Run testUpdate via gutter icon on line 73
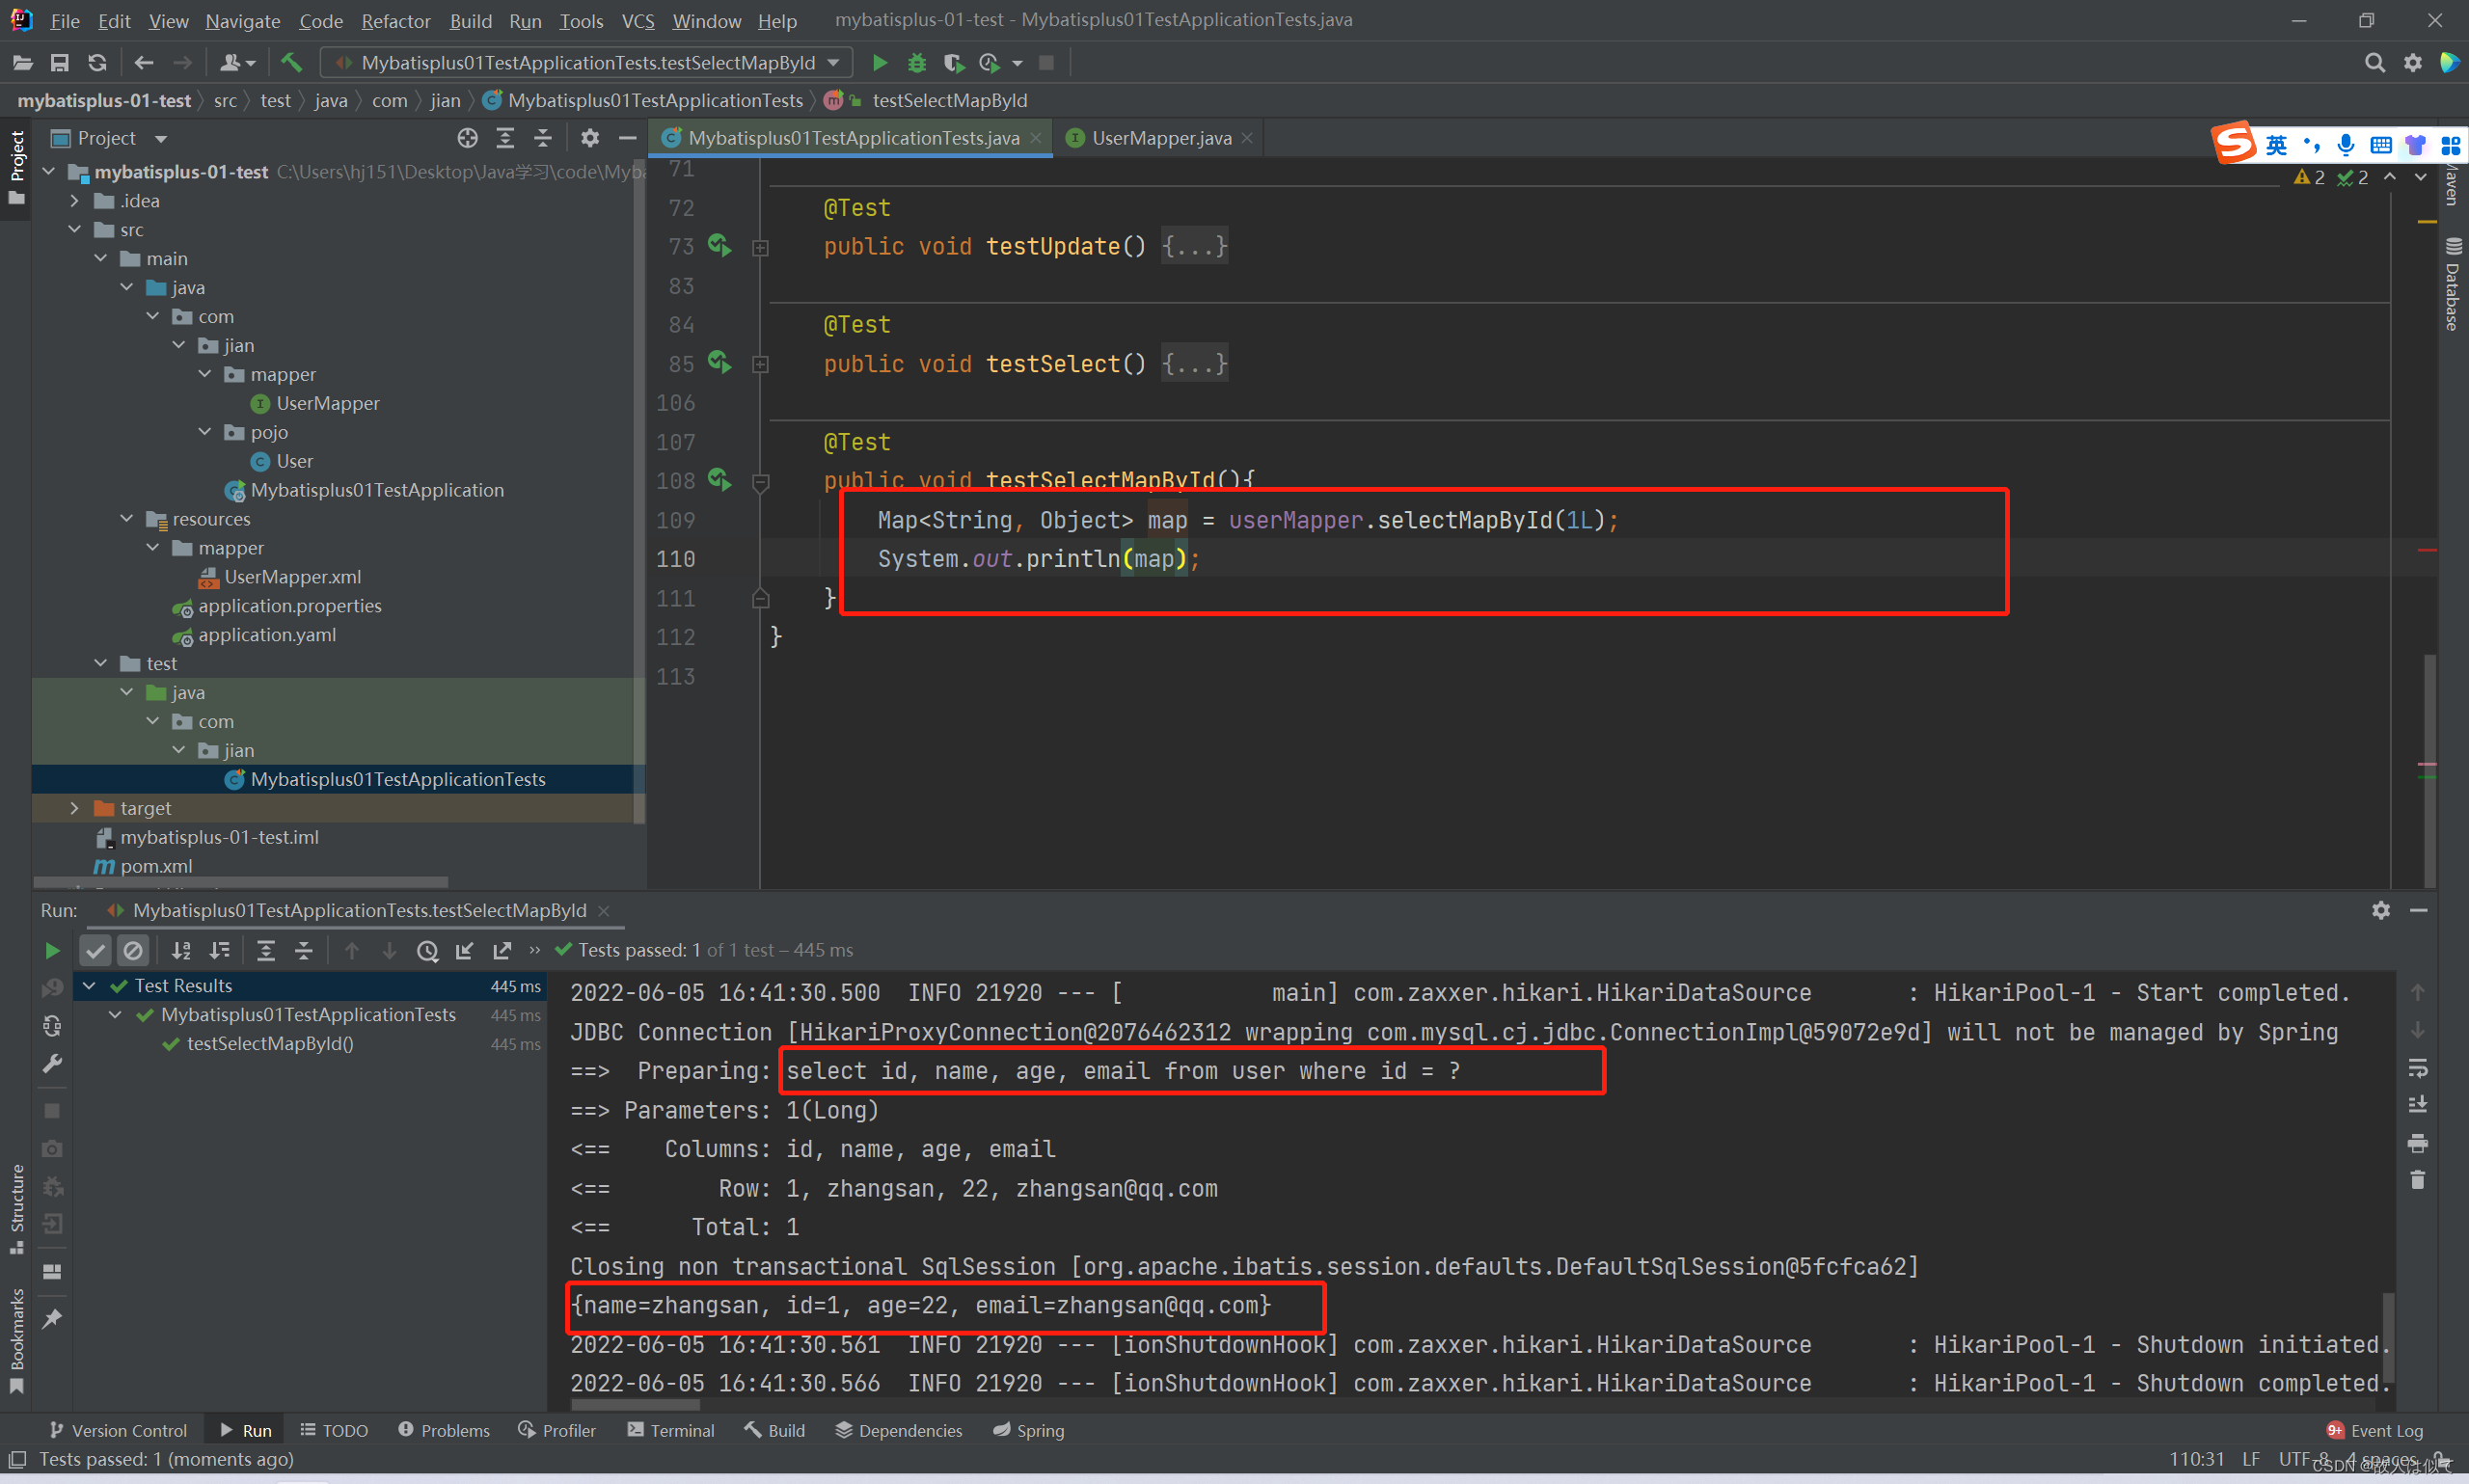 [x=719, y=245]
